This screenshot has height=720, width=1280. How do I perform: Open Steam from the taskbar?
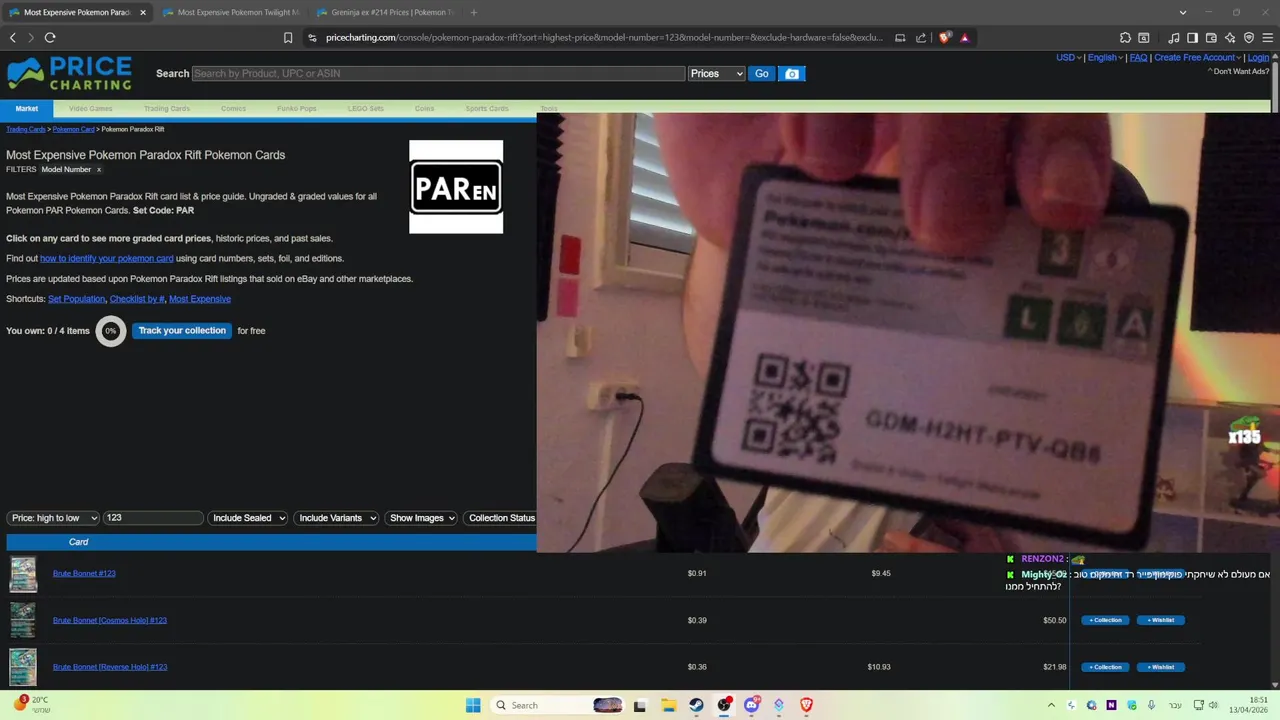point(696,705)
